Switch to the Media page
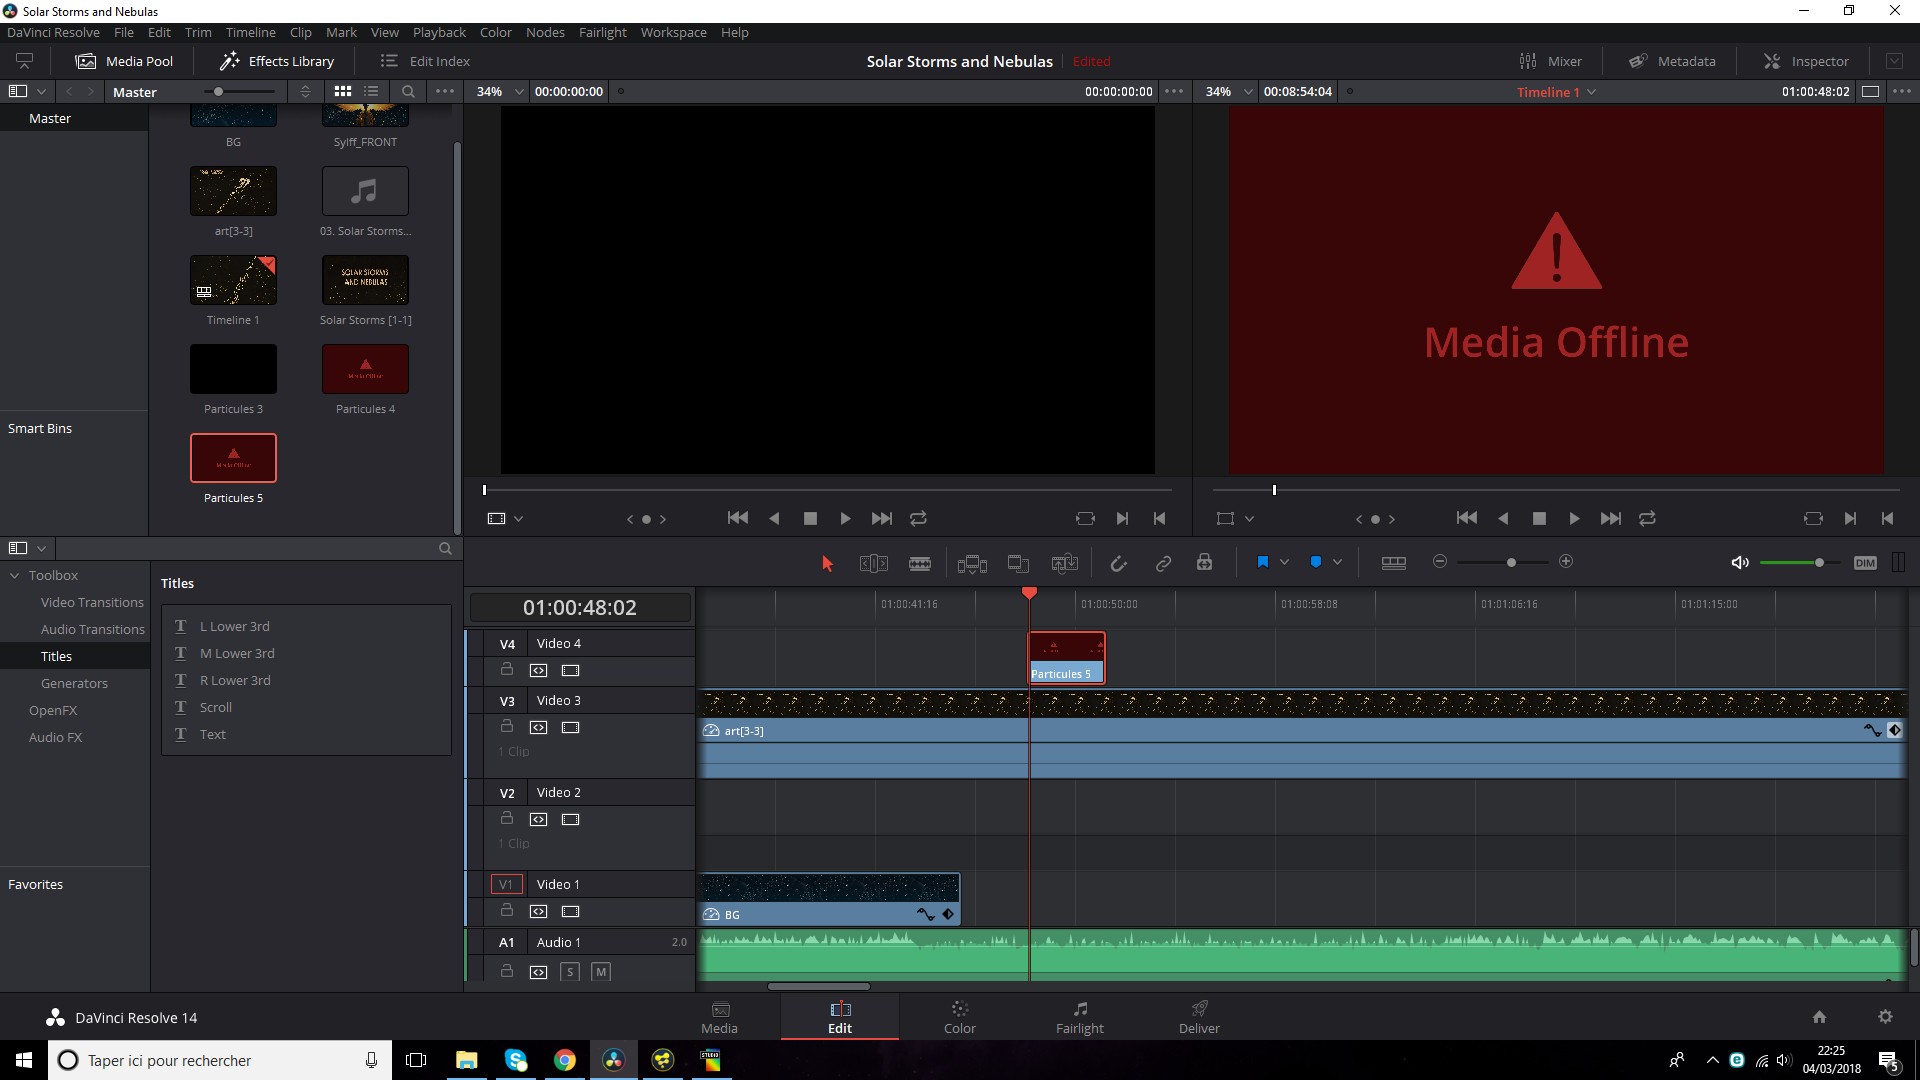Image resolution: width=1920 pixels, height=1080 pixels. coord(719,1017)
